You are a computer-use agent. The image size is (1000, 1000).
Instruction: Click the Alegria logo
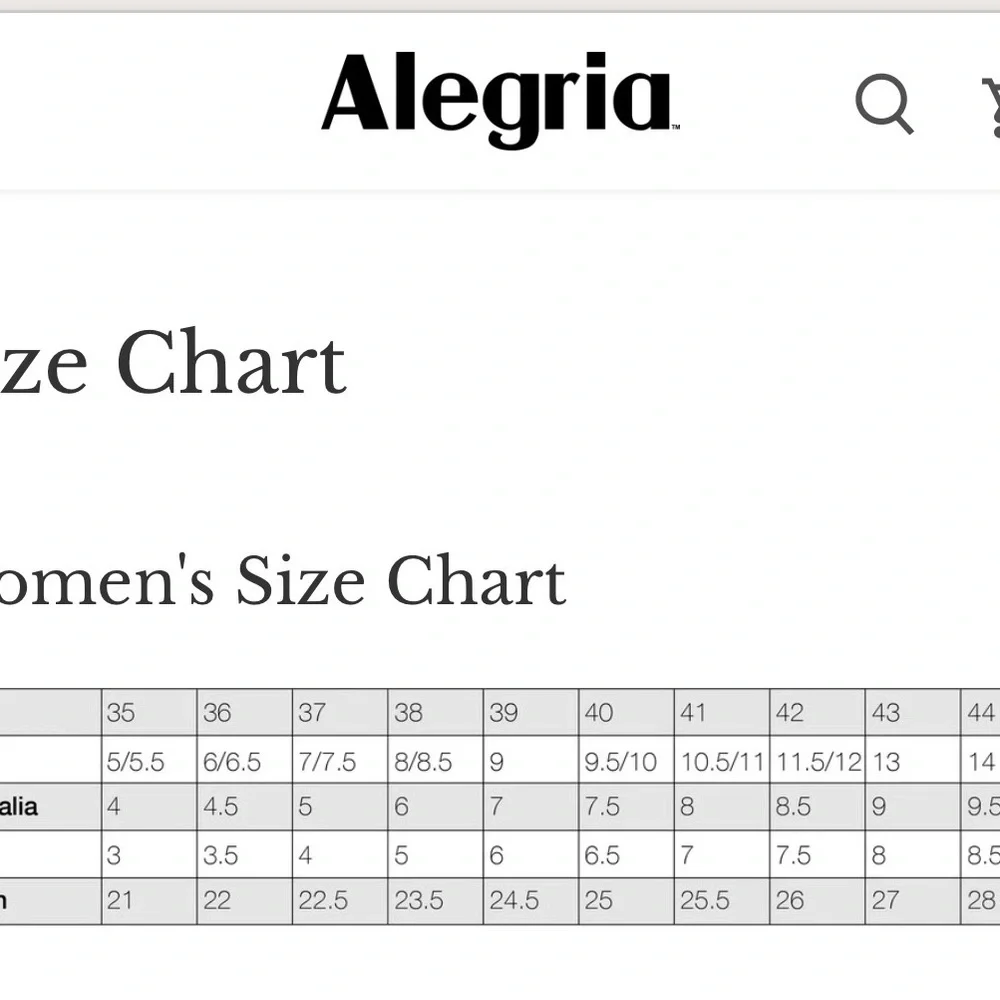(499, 98)
